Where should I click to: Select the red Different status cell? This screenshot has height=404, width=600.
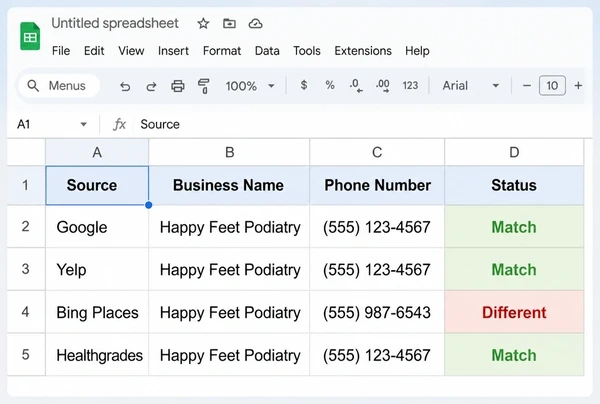pos(514,312)
